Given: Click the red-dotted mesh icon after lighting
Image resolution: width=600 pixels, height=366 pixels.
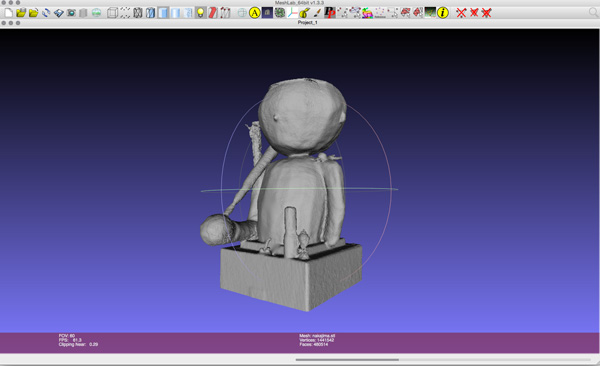Looking at the screenshot, I should 225,13.
